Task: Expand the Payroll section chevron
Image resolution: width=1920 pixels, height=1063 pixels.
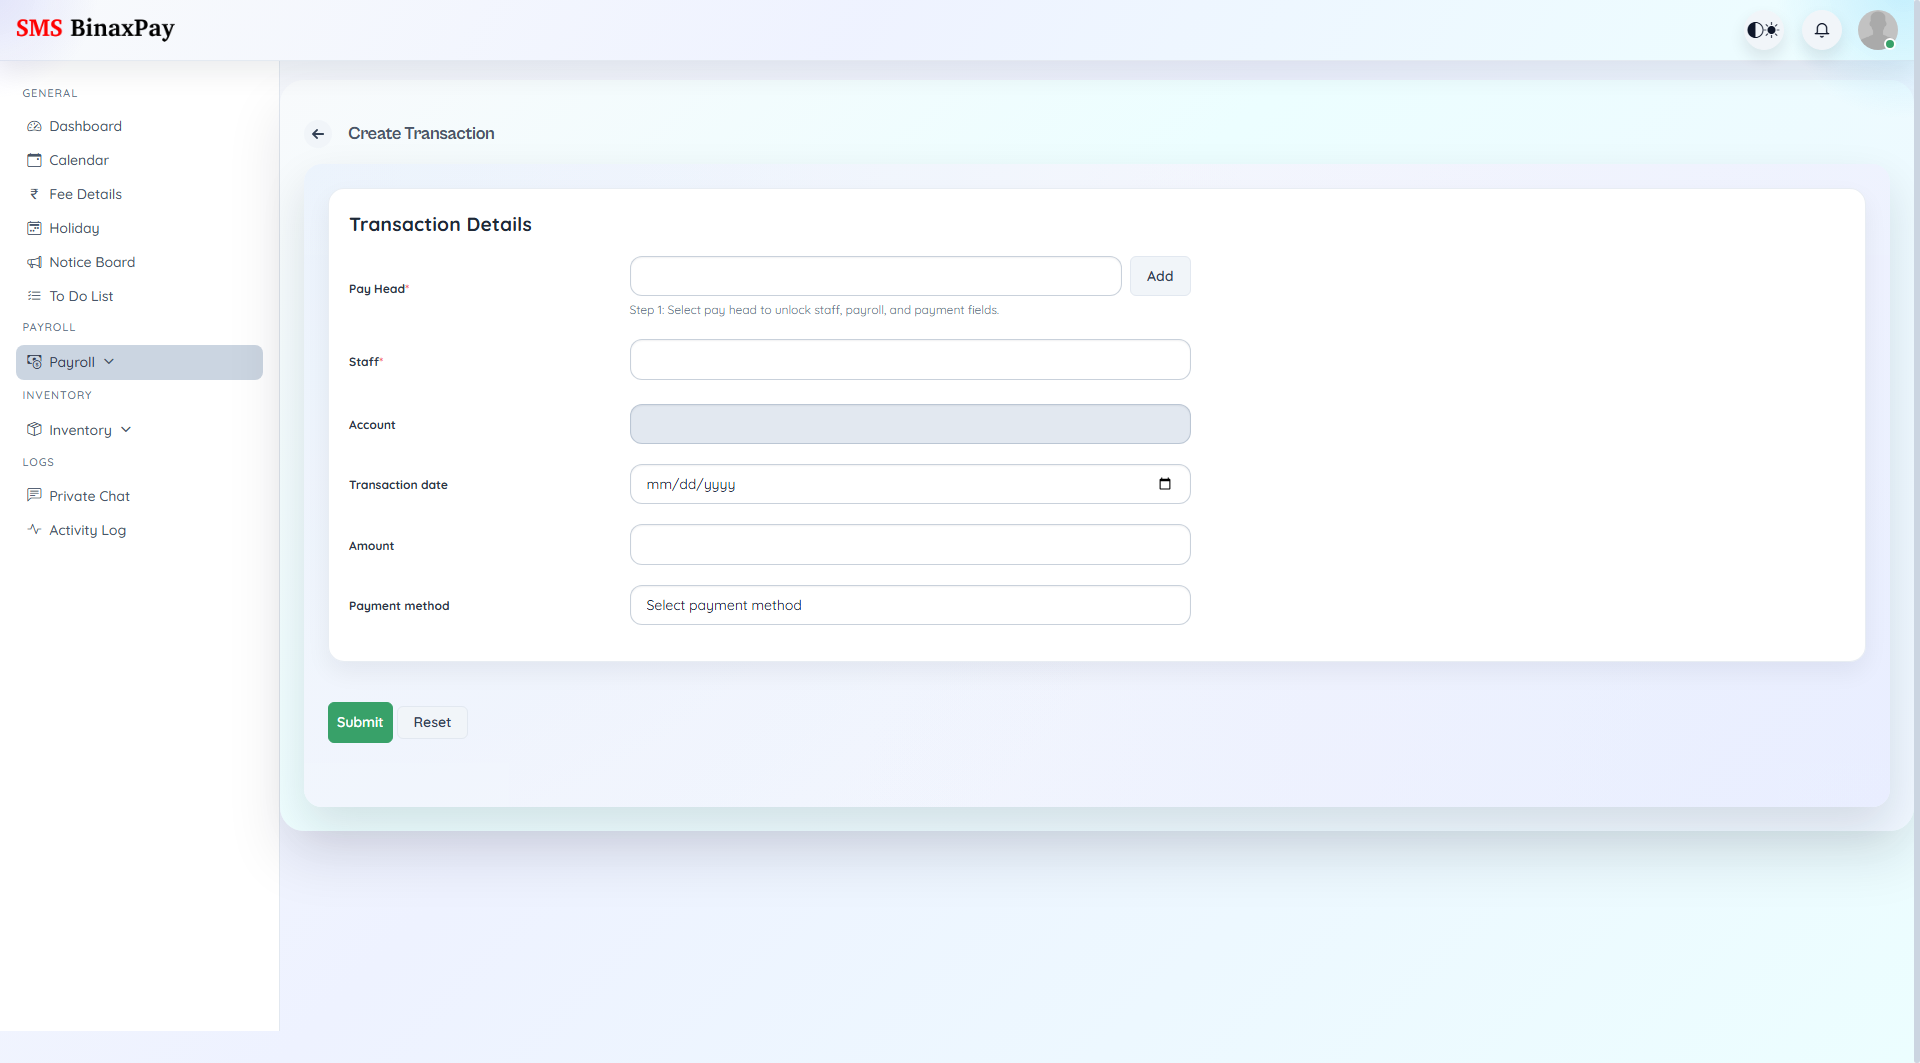Action: tap(110, 362)
